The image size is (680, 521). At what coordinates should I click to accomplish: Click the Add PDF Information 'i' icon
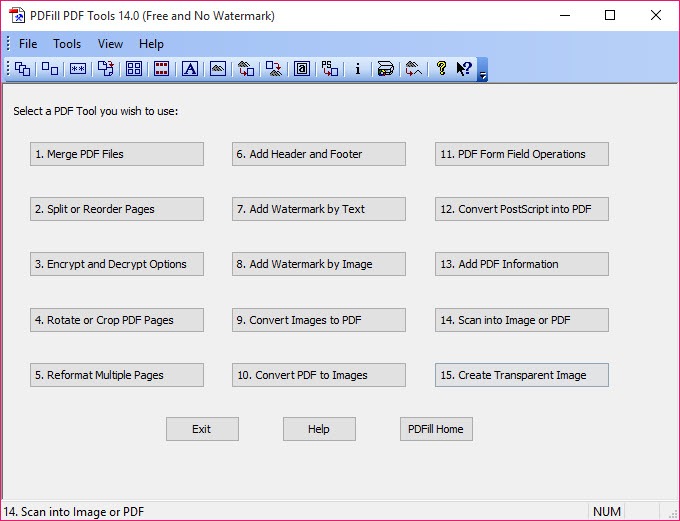click(x=358, y=69)
